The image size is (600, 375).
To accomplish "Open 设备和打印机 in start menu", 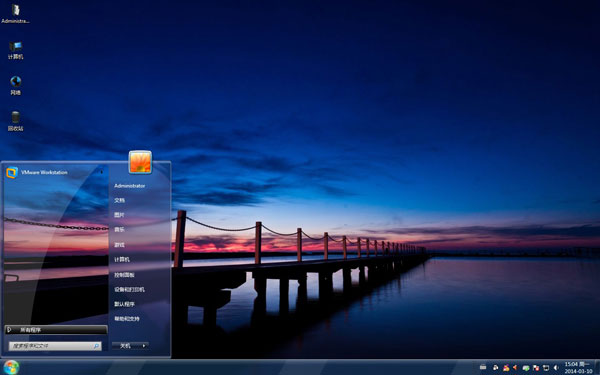I will click(x=129, y=289).
